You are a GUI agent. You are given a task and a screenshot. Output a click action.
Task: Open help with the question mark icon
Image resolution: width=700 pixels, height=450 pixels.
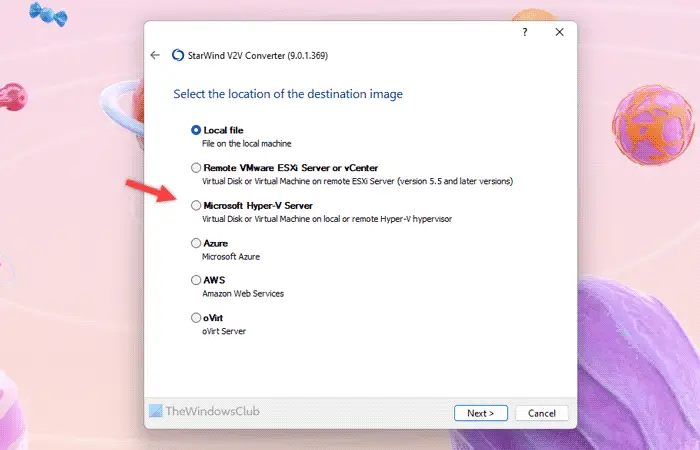click(525, 32)
